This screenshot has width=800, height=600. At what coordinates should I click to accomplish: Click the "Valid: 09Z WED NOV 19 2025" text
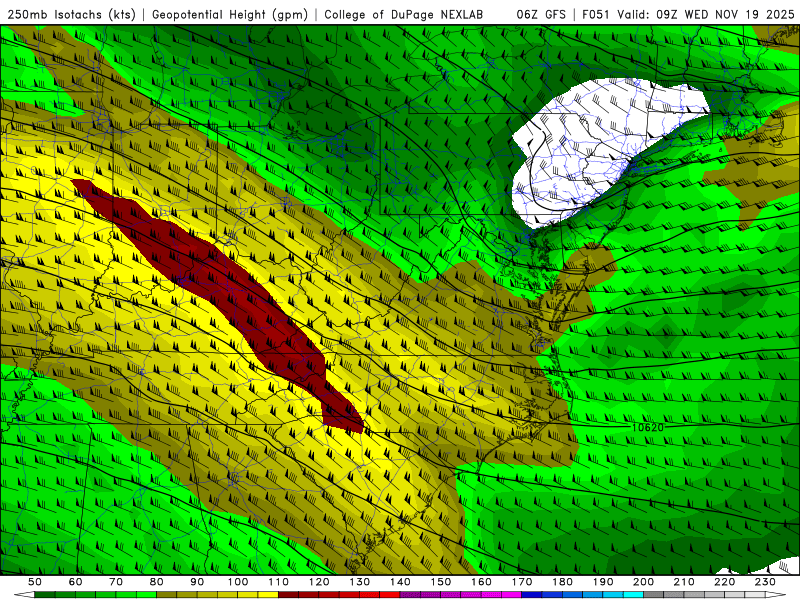click(706, 14)
